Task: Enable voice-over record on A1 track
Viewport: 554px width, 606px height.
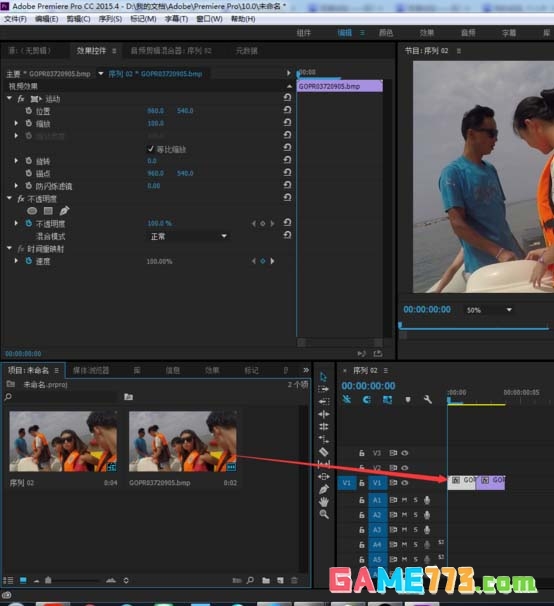Action: (x=427, y=500)
